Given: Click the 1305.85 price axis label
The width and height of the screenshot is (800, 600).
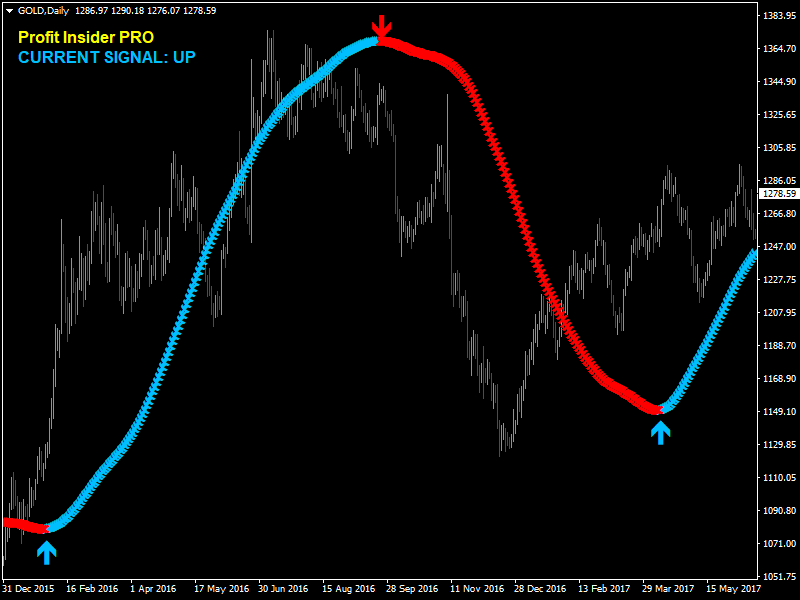Looking at the screenshot, I should pyautogui.click(x=779, y=148).
